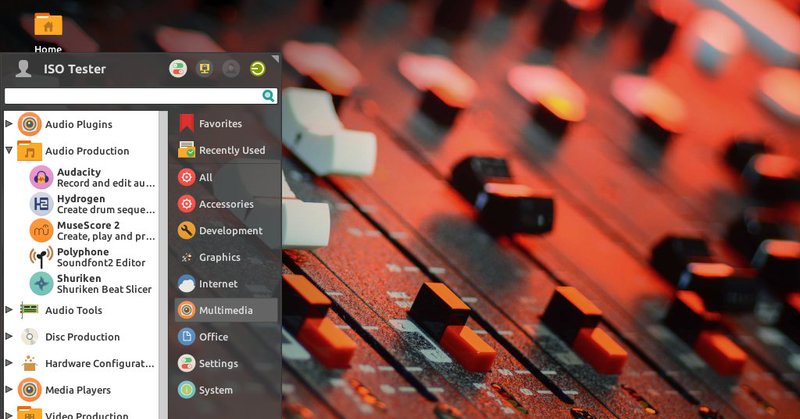Click the application list vertical scrollbar
This screenshot has height=419, width=800.
[x=163, y=265]
